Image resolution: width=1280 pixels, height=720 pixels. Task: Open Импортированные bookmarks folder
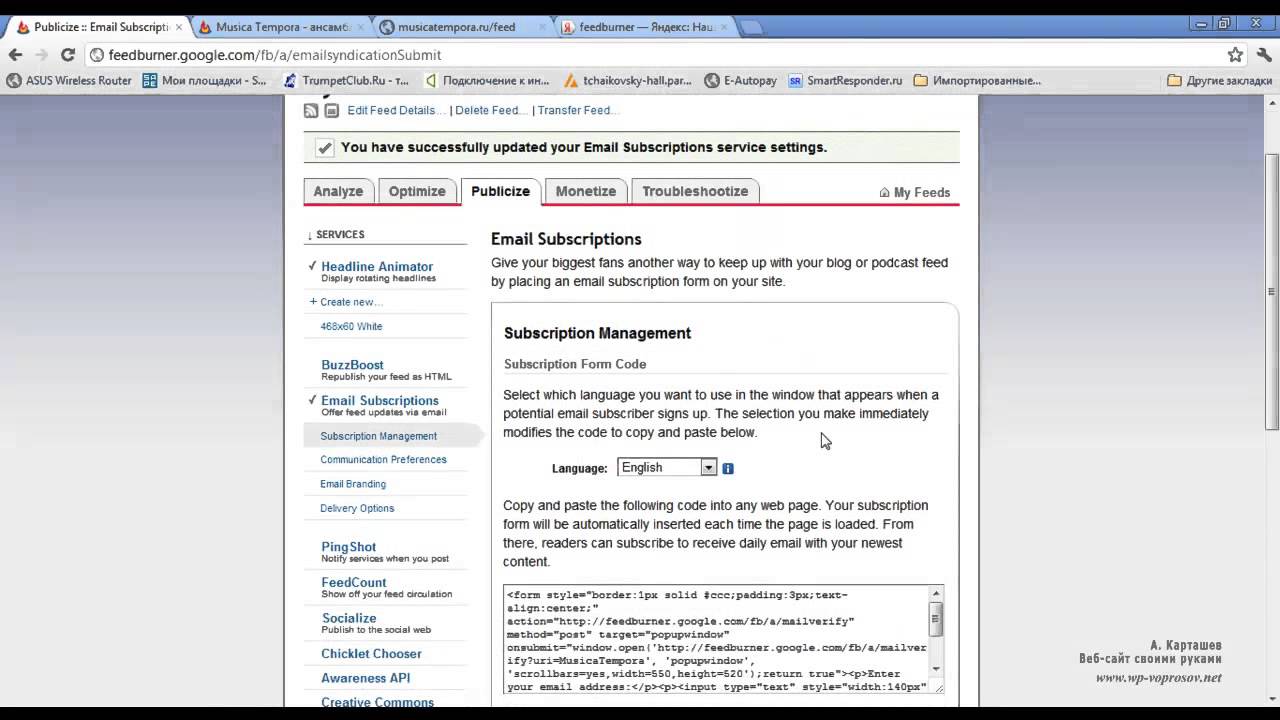[x=977, y=80]
